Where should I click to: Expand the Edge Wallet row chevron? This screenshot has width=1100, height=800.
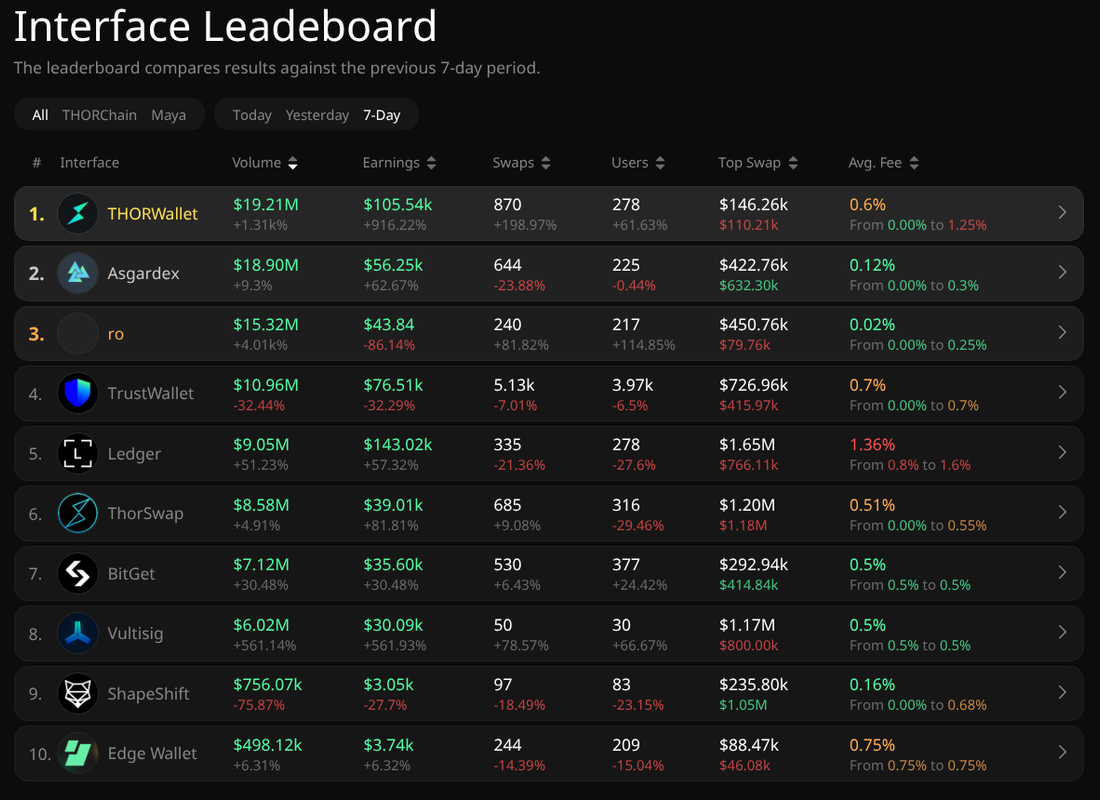[x=1062, y=752]
